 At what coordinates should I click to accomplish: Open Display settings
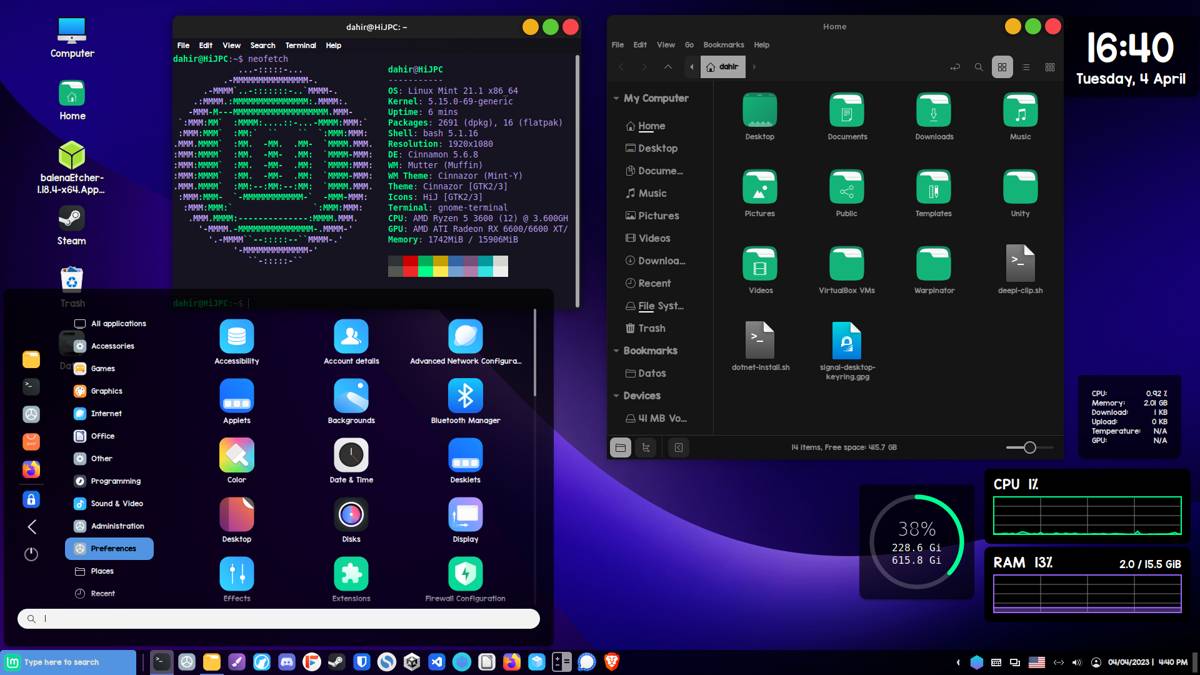point(465,520)
